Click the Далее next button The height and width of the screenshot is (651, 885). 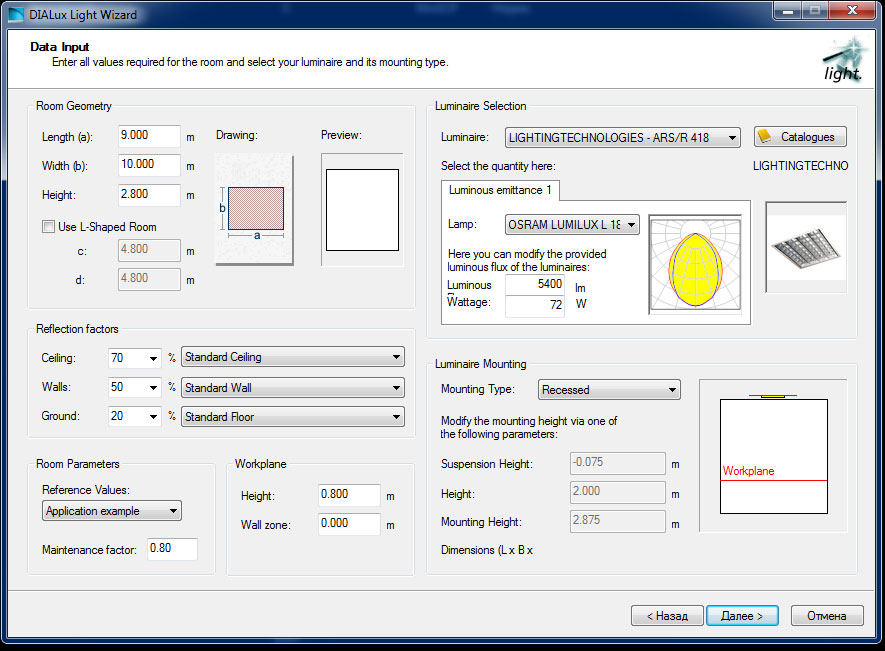(x=741, y=616)
